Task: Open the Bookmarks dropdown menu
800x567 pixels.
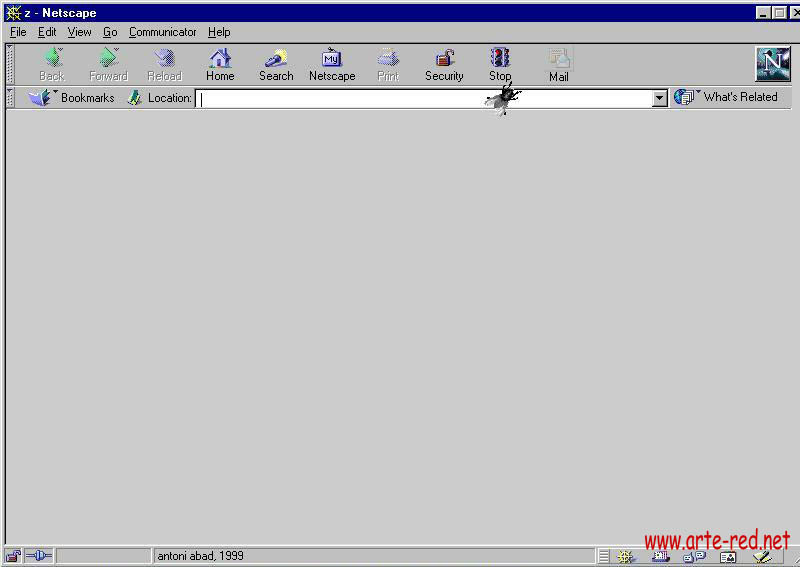Action: [72, 98]
